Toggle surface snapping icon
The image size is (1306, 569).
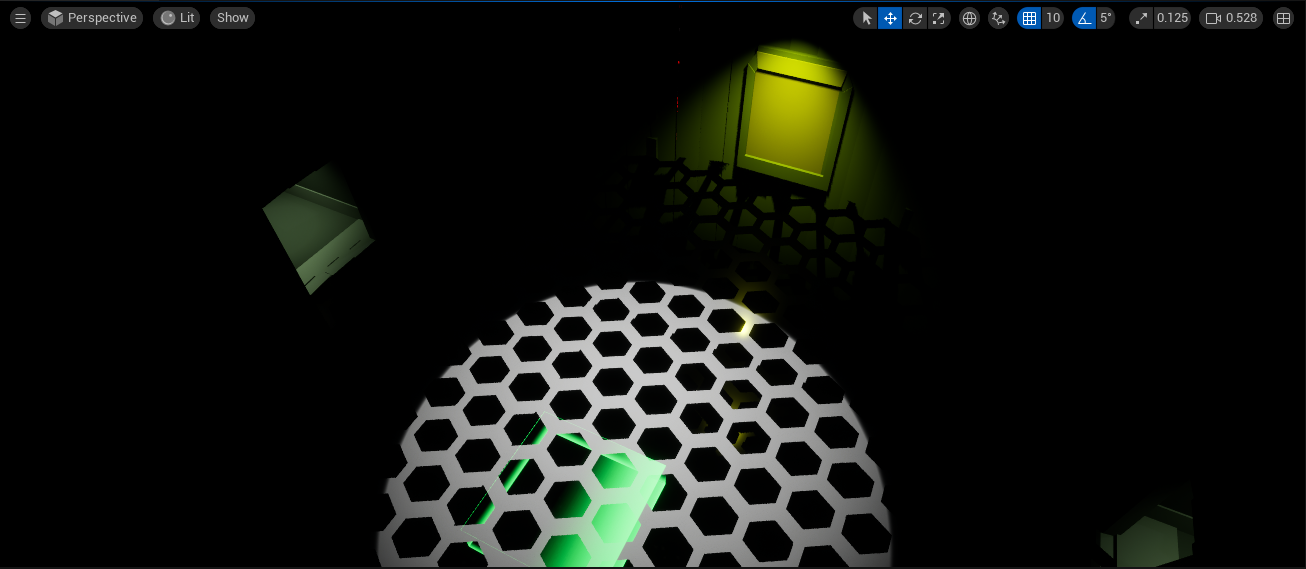pyautogui.click(x=998, y=18)
